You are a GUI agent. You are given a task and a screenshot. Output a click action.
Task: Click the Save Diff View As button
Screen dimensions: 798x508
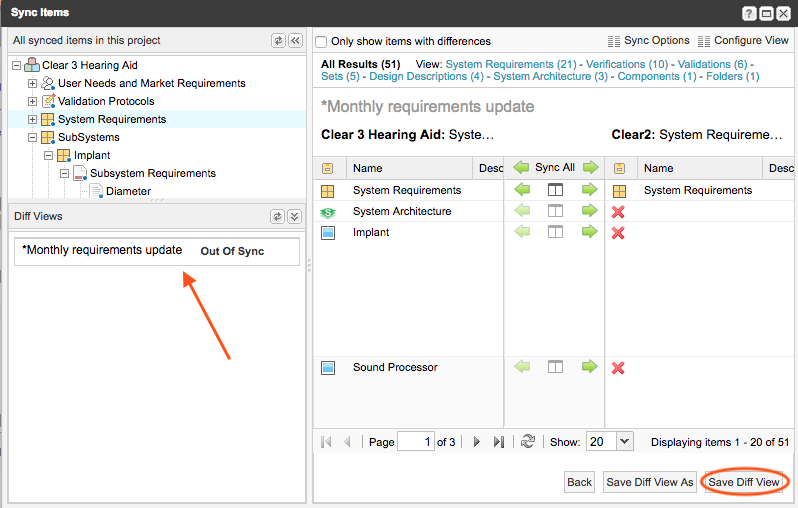(x=649, y=482)
